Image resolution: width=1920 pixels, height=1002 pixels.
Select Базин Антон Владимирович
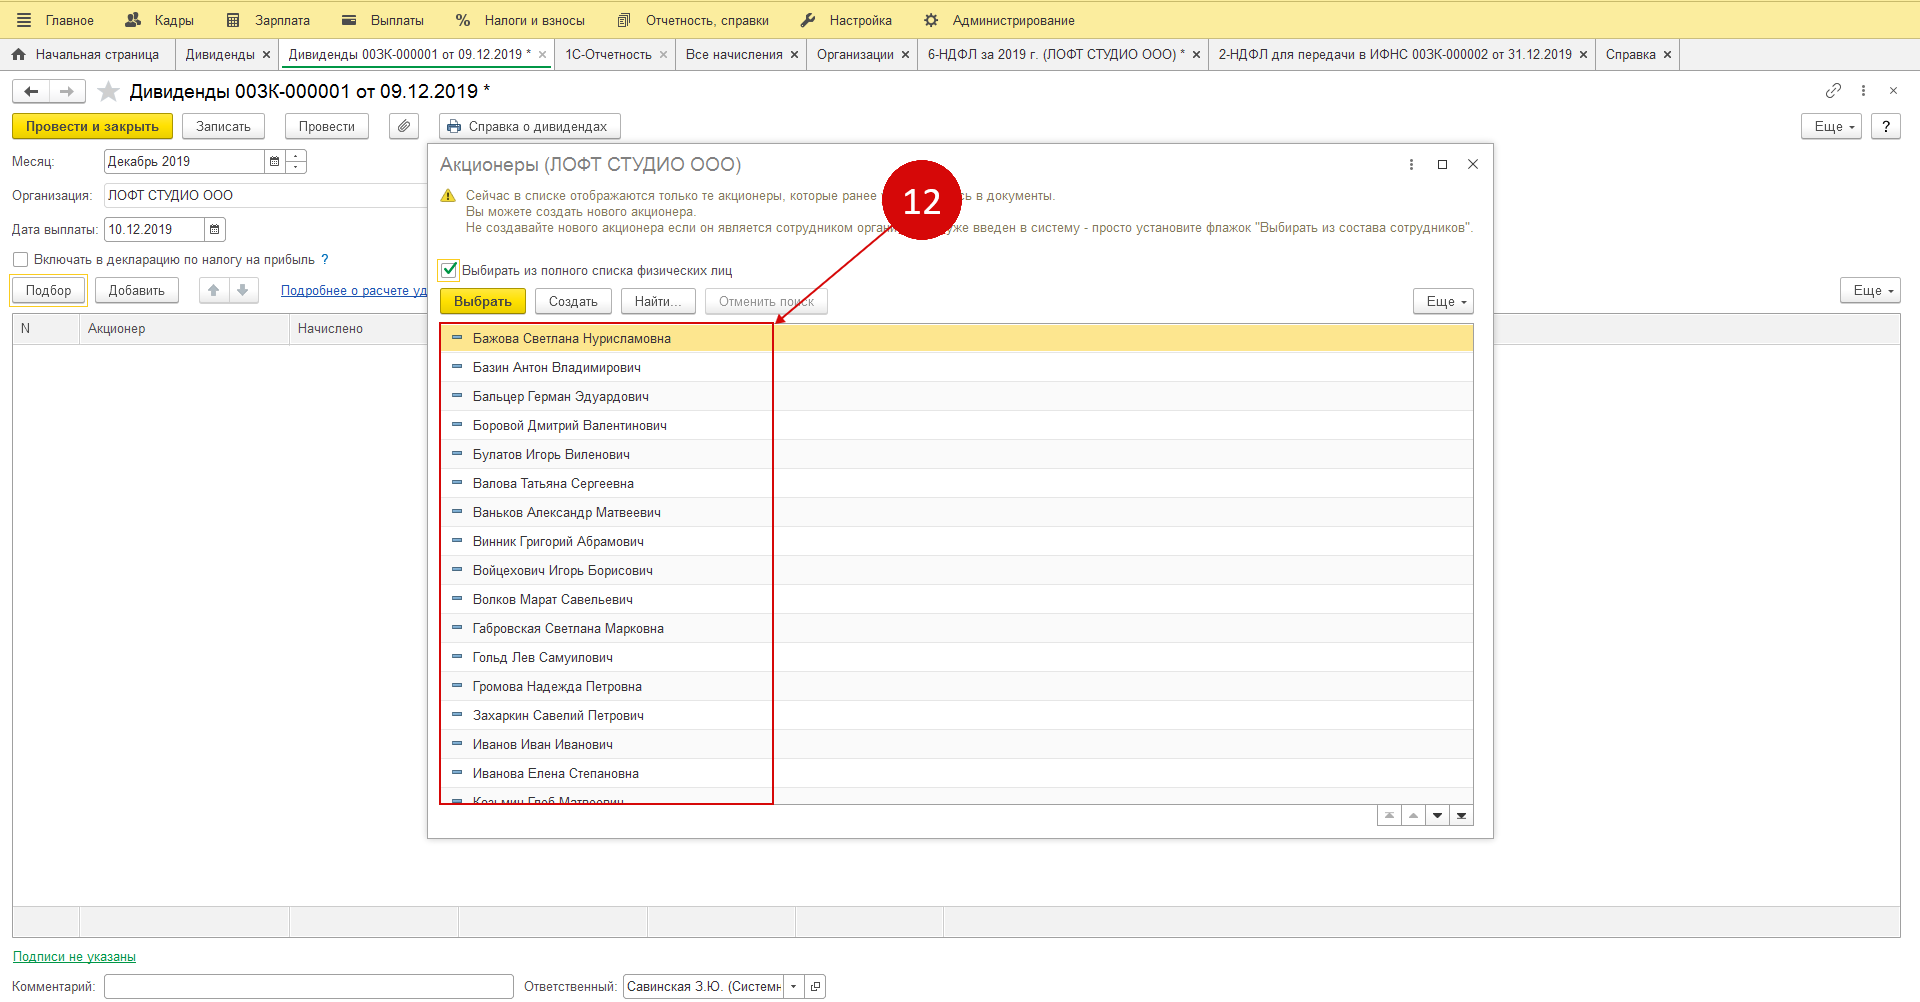tap(956, 367)
